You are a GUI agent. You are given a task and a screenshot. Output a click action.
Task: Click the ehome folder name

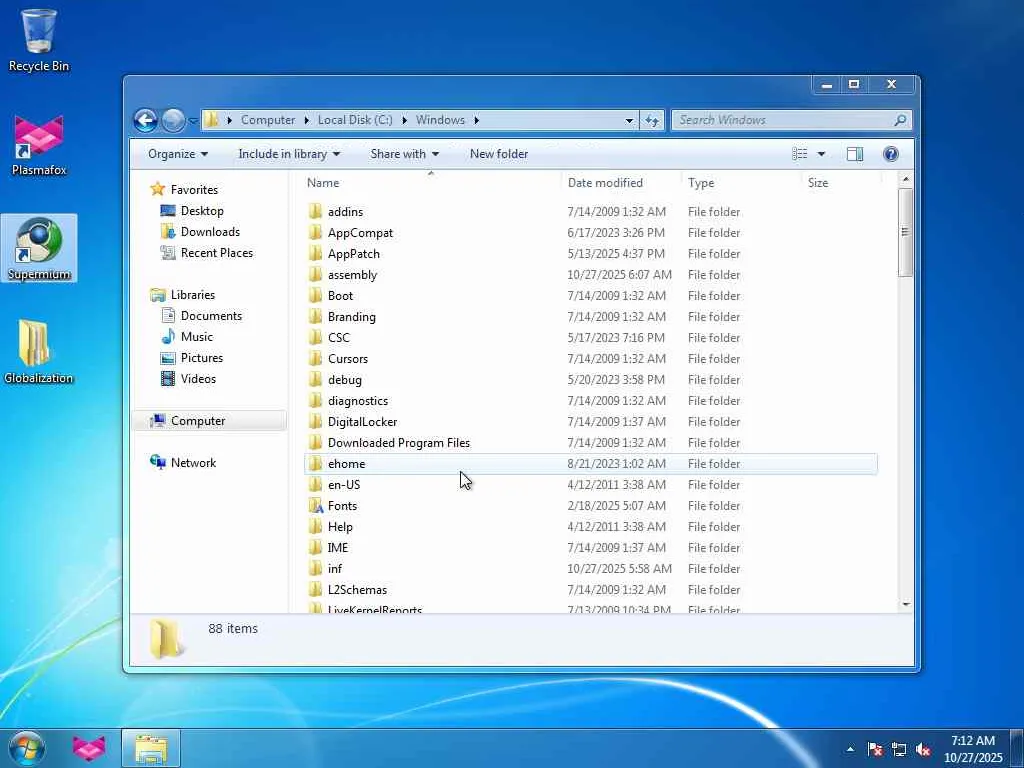click(x=347, y=464)
